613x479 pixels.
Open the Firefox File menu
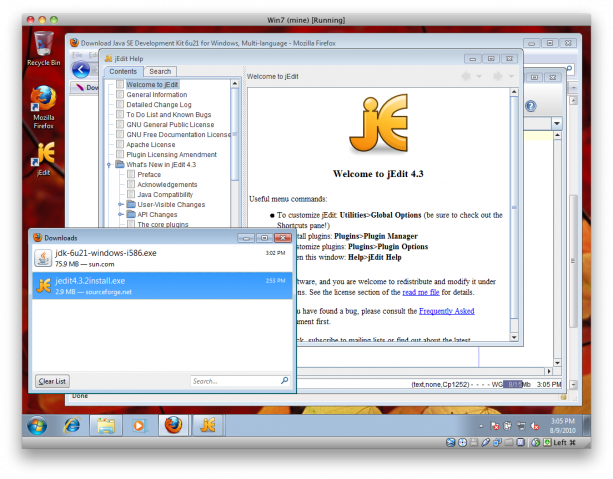tap(77, 55)
